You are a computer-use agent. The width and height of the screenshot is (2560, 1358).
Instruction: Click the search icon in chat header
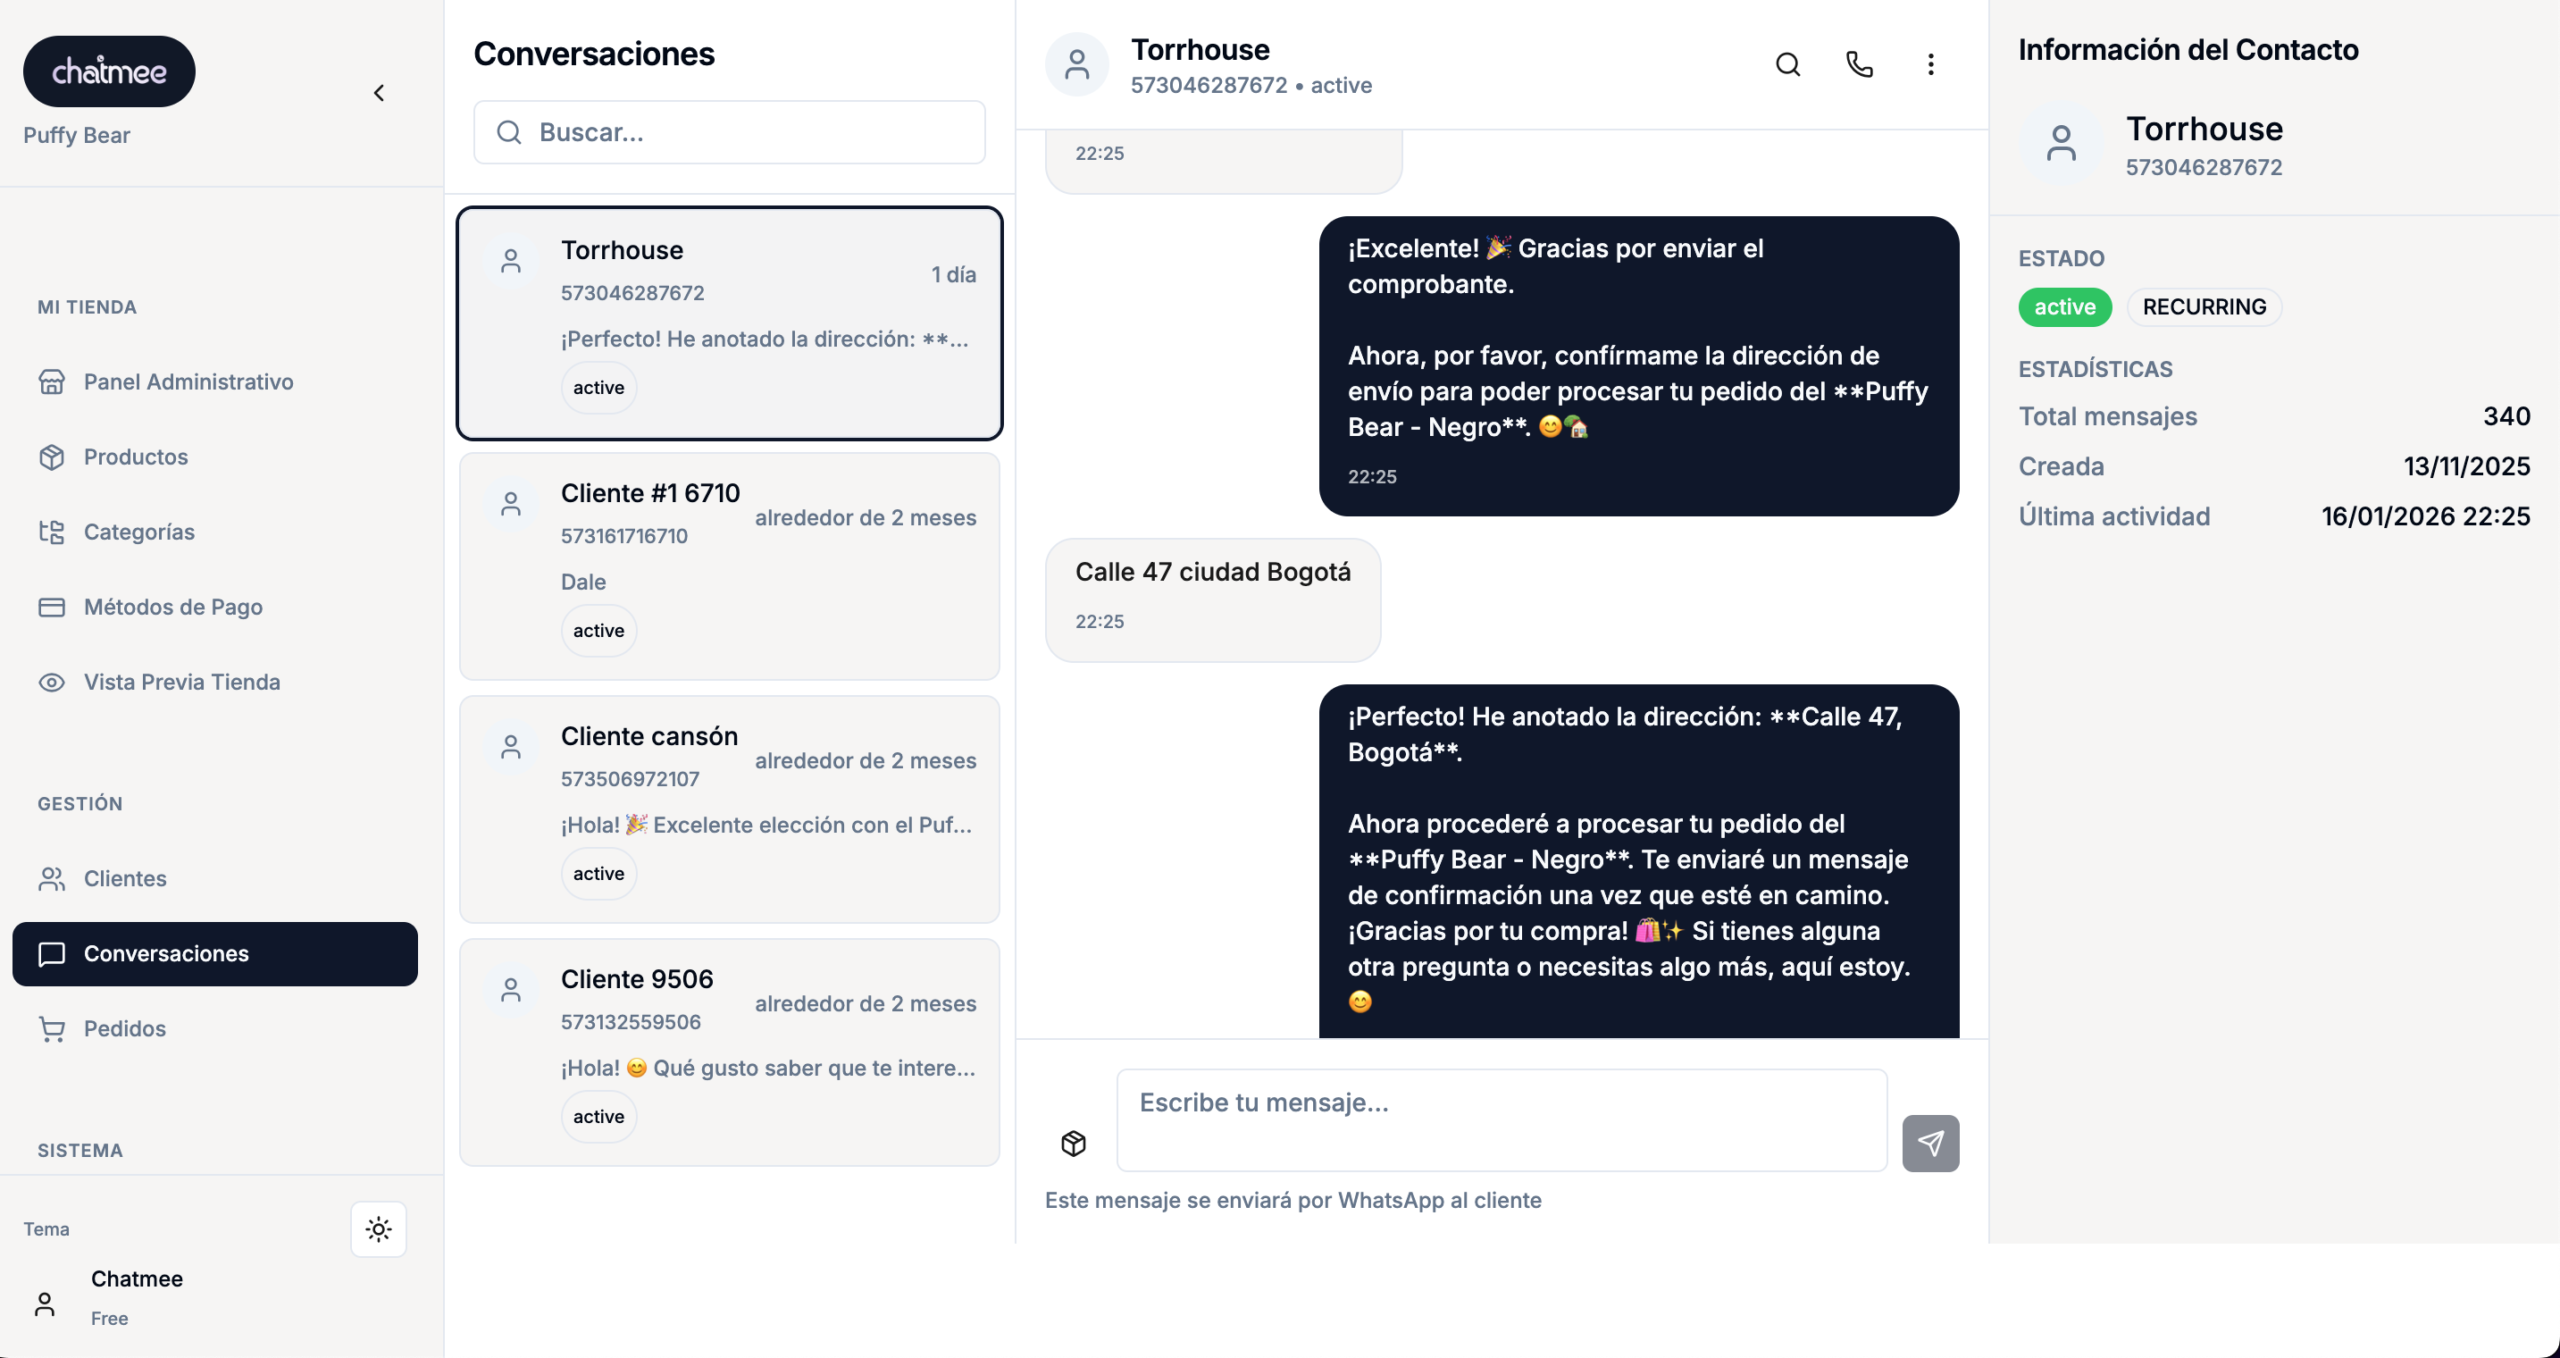pos(1788,65)
